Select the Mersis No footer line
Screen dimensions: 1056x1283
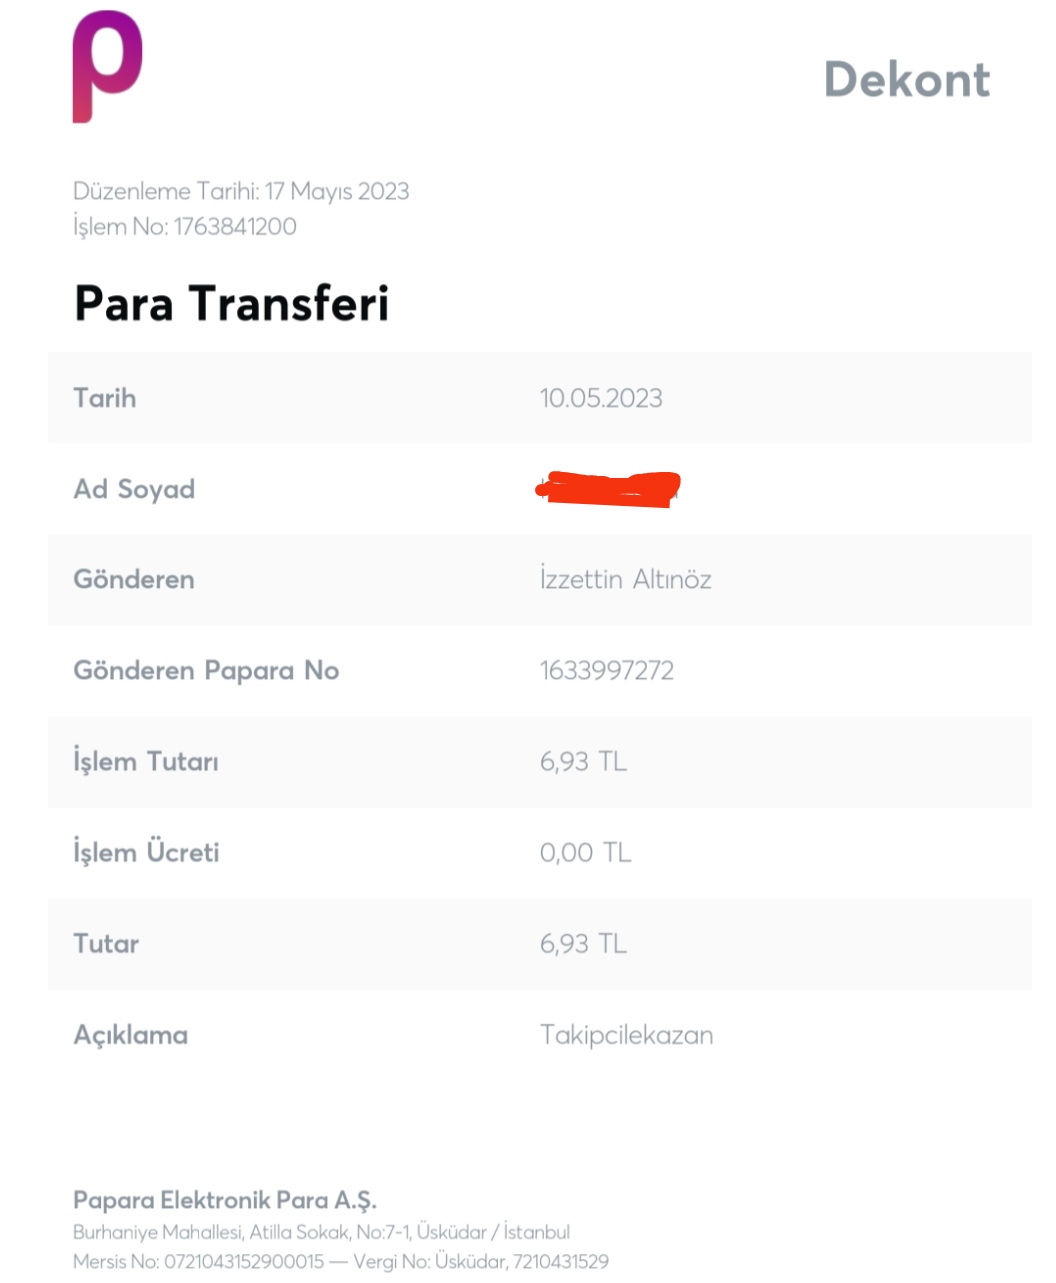point(341,1261)
